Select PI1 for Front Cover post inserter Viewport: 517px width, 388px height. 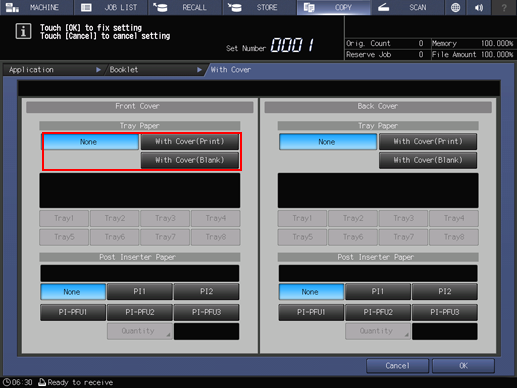point(140,292)
